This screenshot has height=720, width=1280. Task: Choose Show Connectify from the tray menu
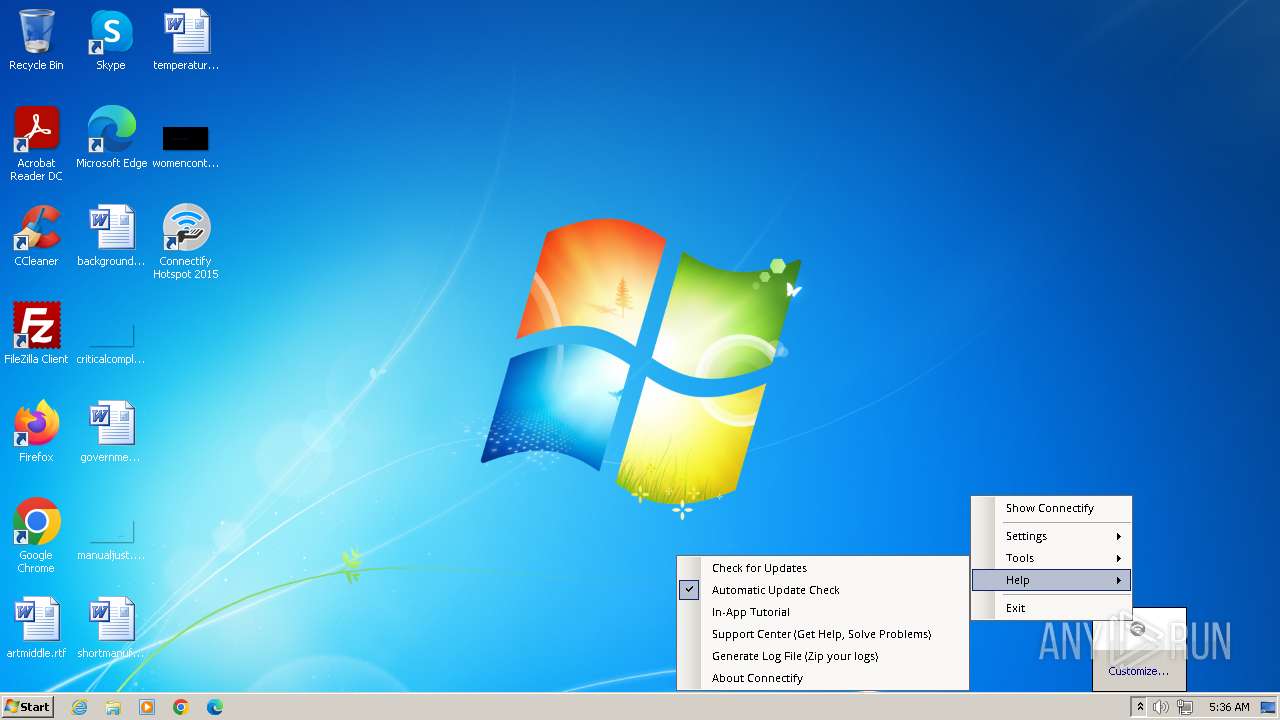pyautogui.click(x=1051, y=508)
